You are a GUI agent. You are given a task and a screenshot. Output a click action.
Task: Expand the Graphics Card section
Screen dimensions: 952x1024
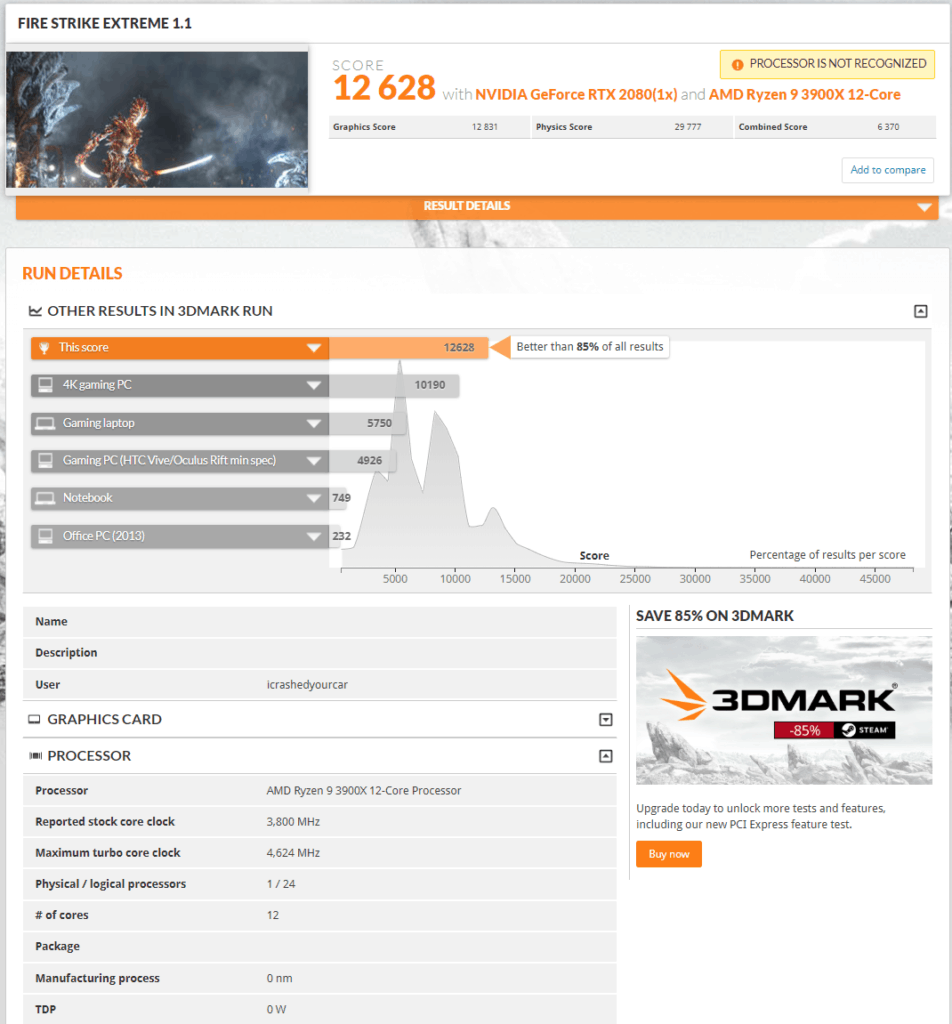pyautogui.click(x=605, y=719)
